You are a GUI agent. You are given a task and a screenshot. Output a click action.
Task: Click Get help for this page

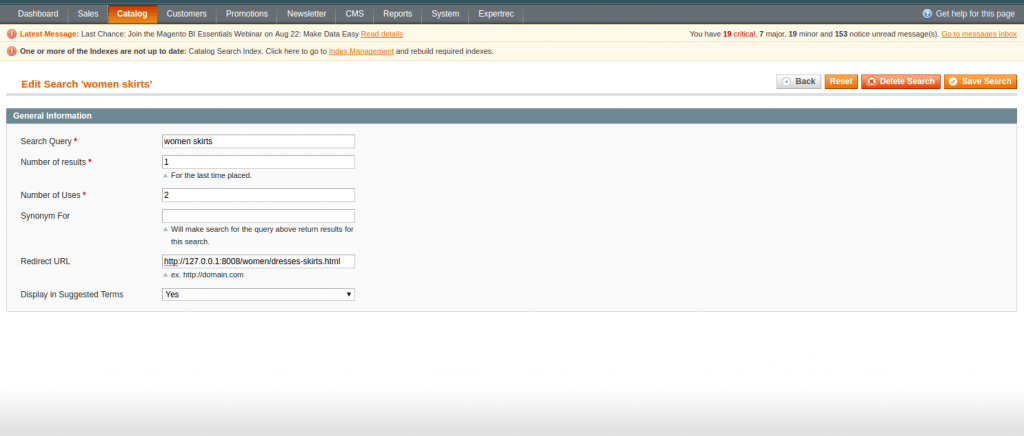tap(975, 14)
